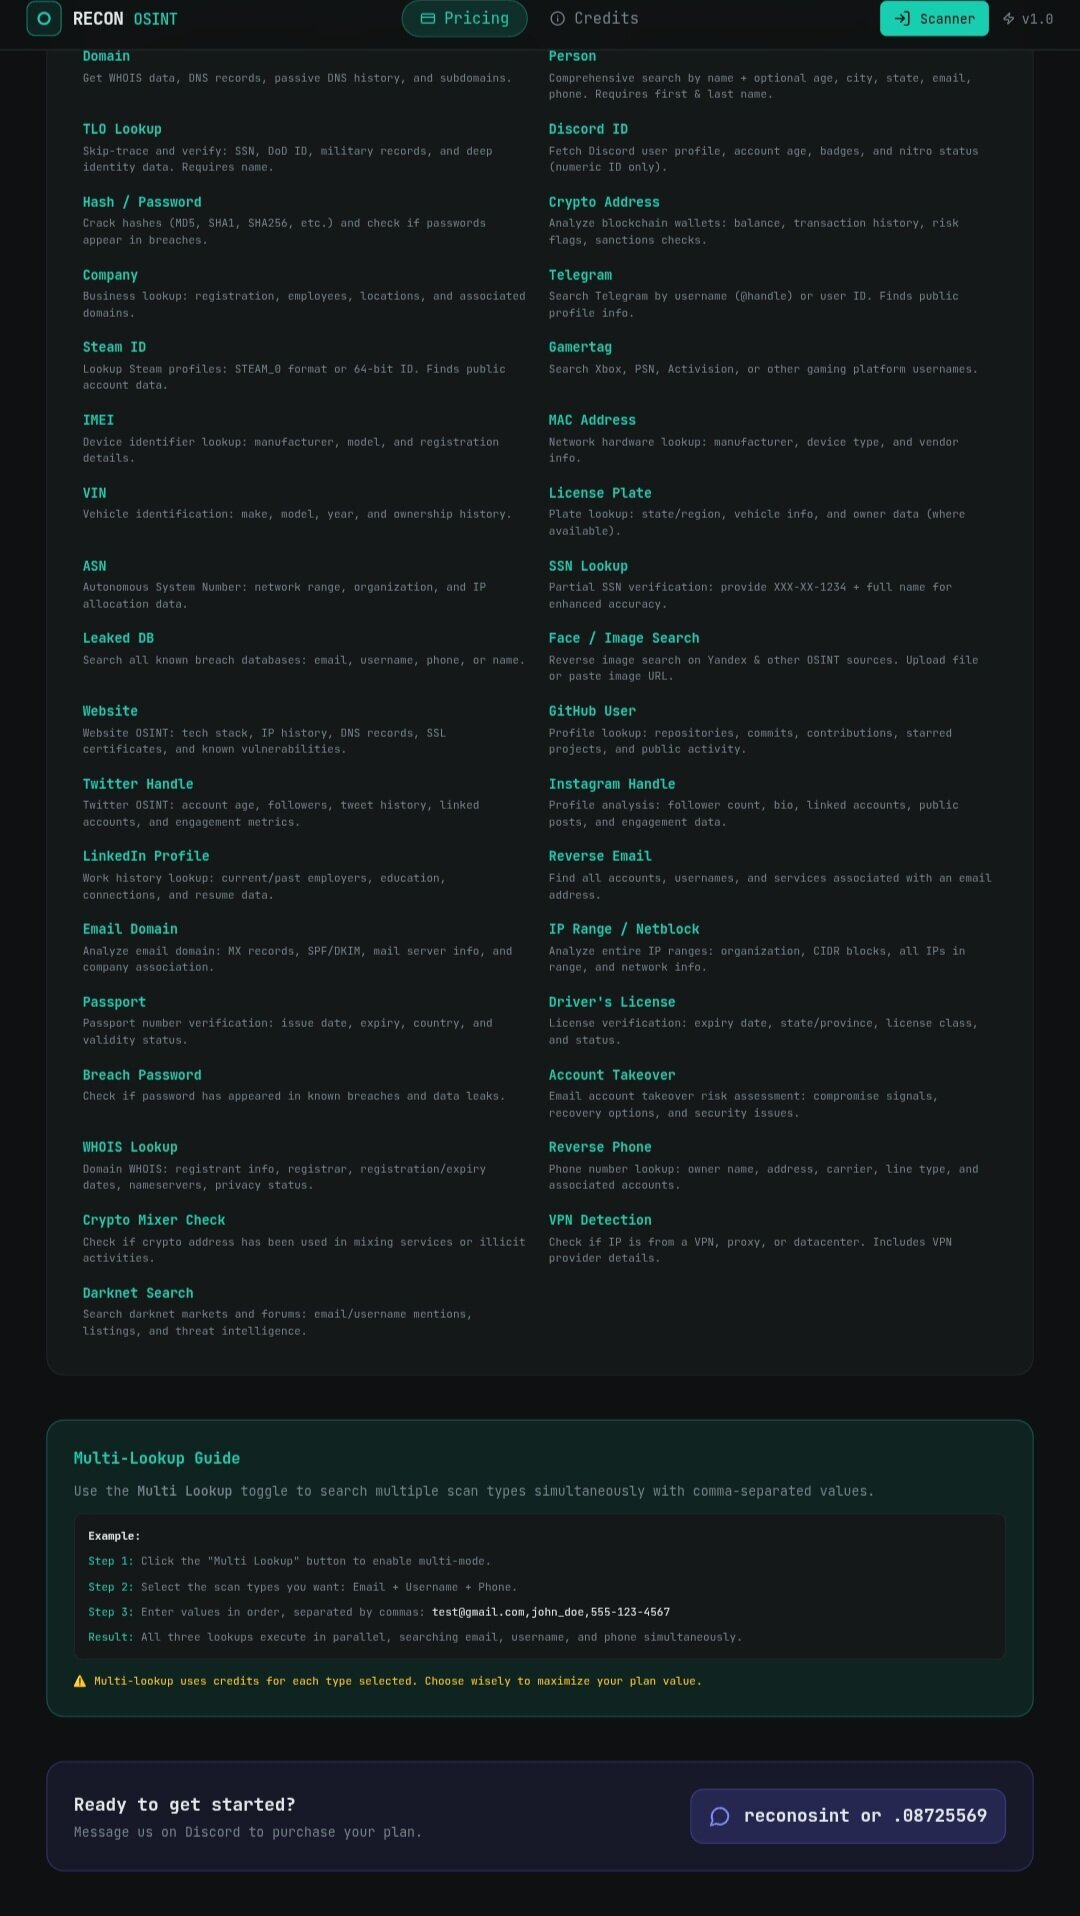Click the Multi-Lookup Guide title
Viewport: 1080px width, 1916px height.
tap(157, 1458)
